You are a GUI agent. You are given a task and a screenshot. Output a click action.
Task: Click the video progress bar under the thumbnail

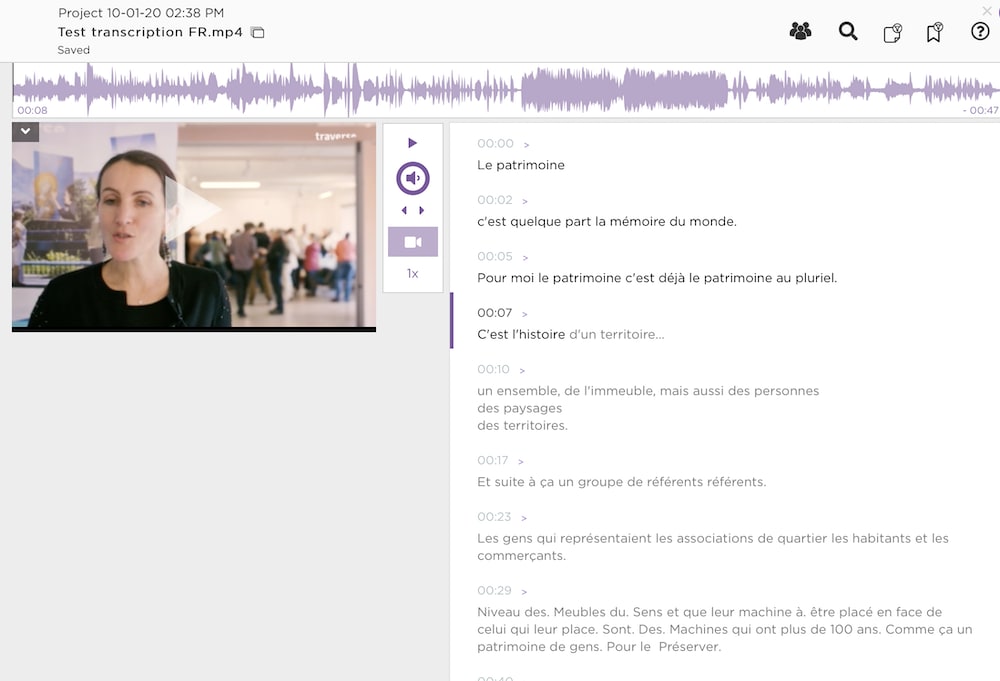point(194,329)
